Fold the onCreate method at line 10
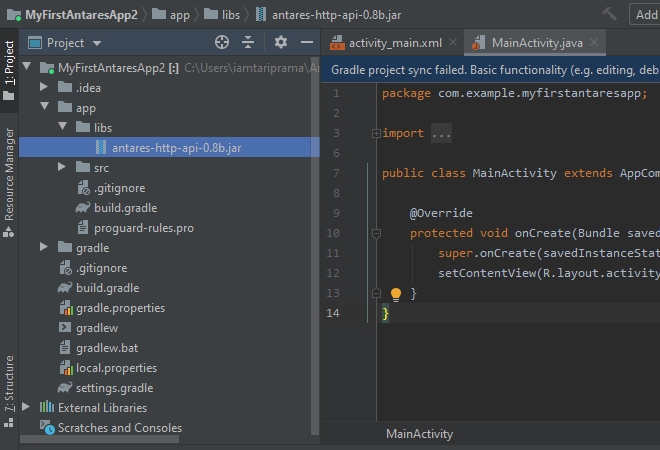This screenshot has height=450, width=660. pyautogui.click(x=375, y=233)
